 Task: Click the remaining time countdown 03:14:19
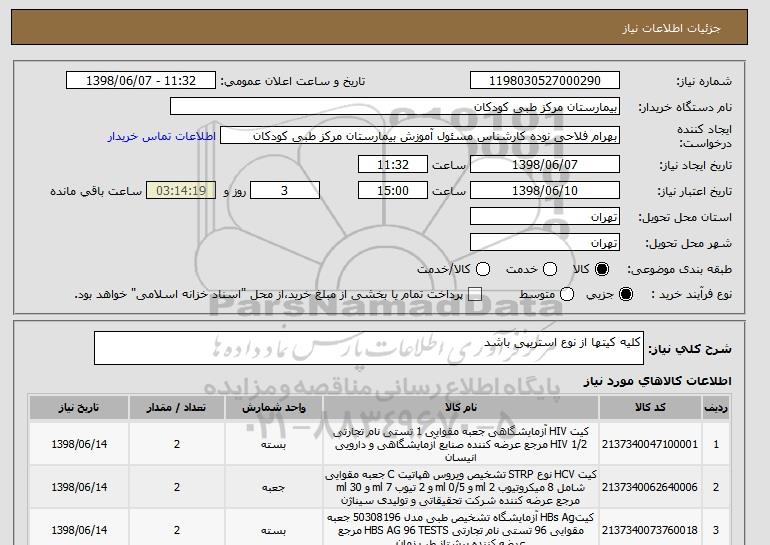[181, 191]
